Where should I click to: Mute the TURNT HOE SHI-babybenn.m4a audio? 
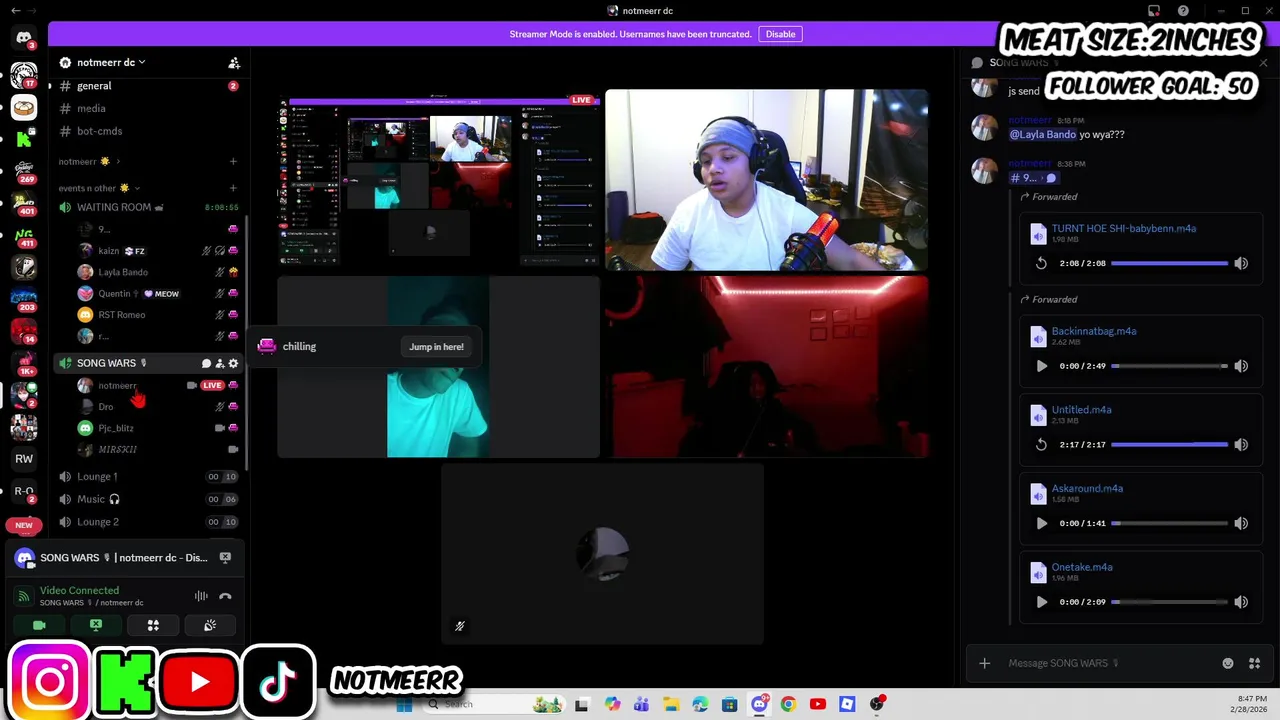1241,263
